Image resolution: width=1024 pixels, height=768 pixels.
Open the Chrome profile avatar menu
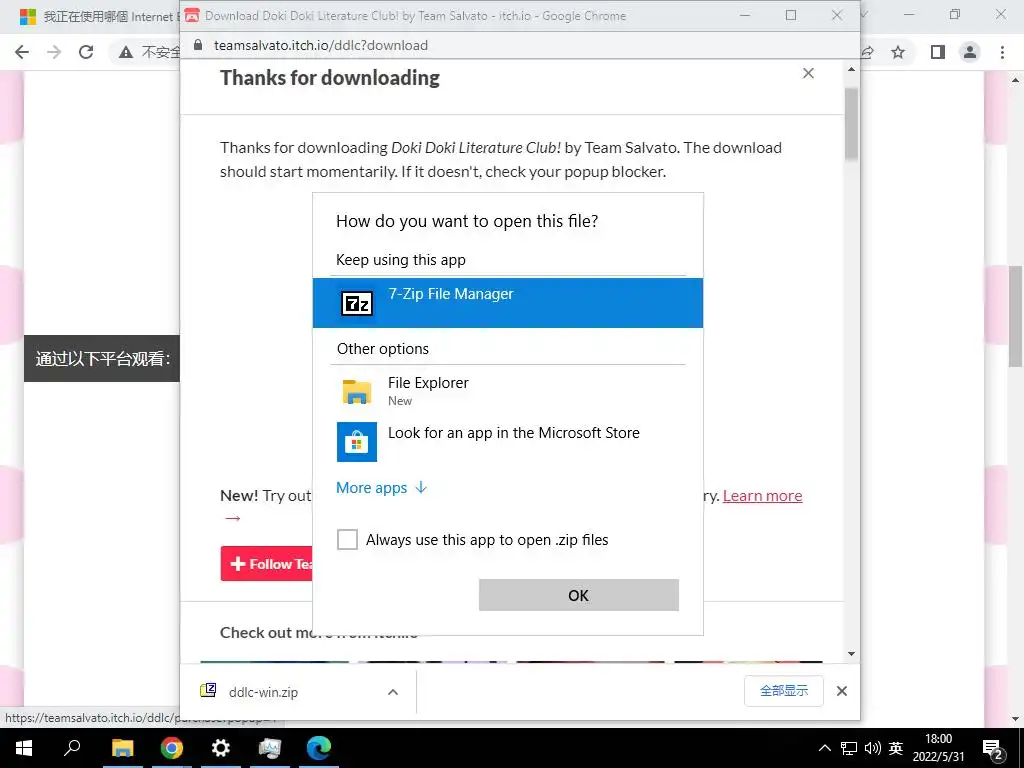pos(970,52)
